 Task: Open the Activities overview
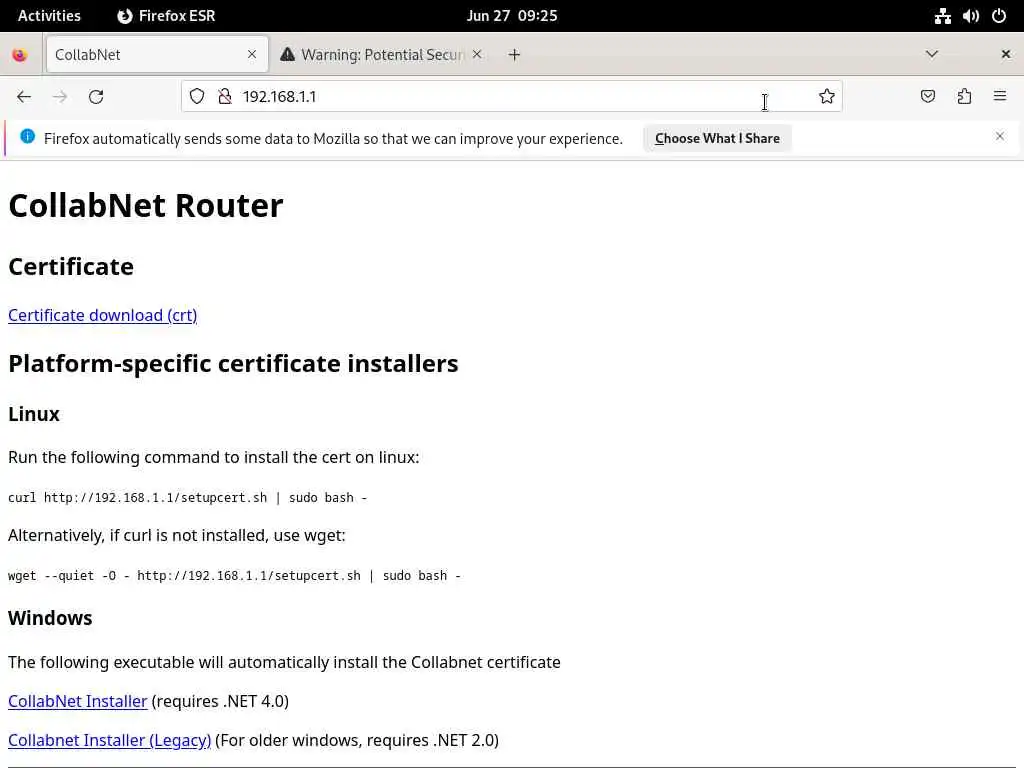pos(49,16)
